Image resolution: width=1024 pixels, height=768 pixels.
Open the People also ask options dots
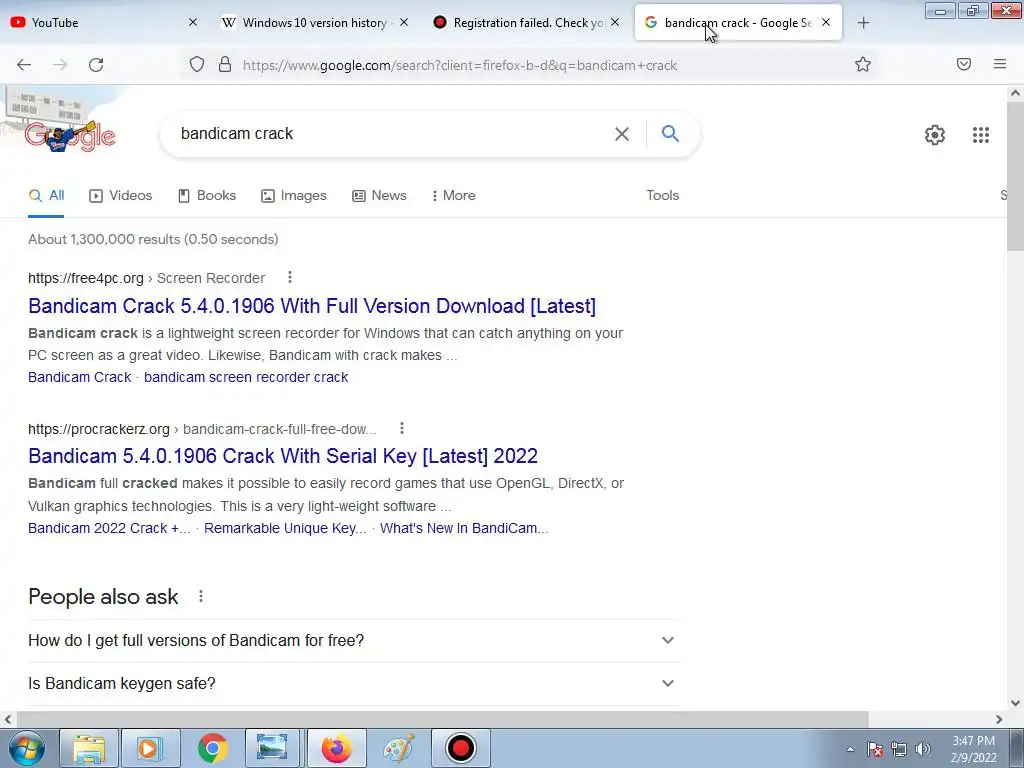[x=200, y=596]
